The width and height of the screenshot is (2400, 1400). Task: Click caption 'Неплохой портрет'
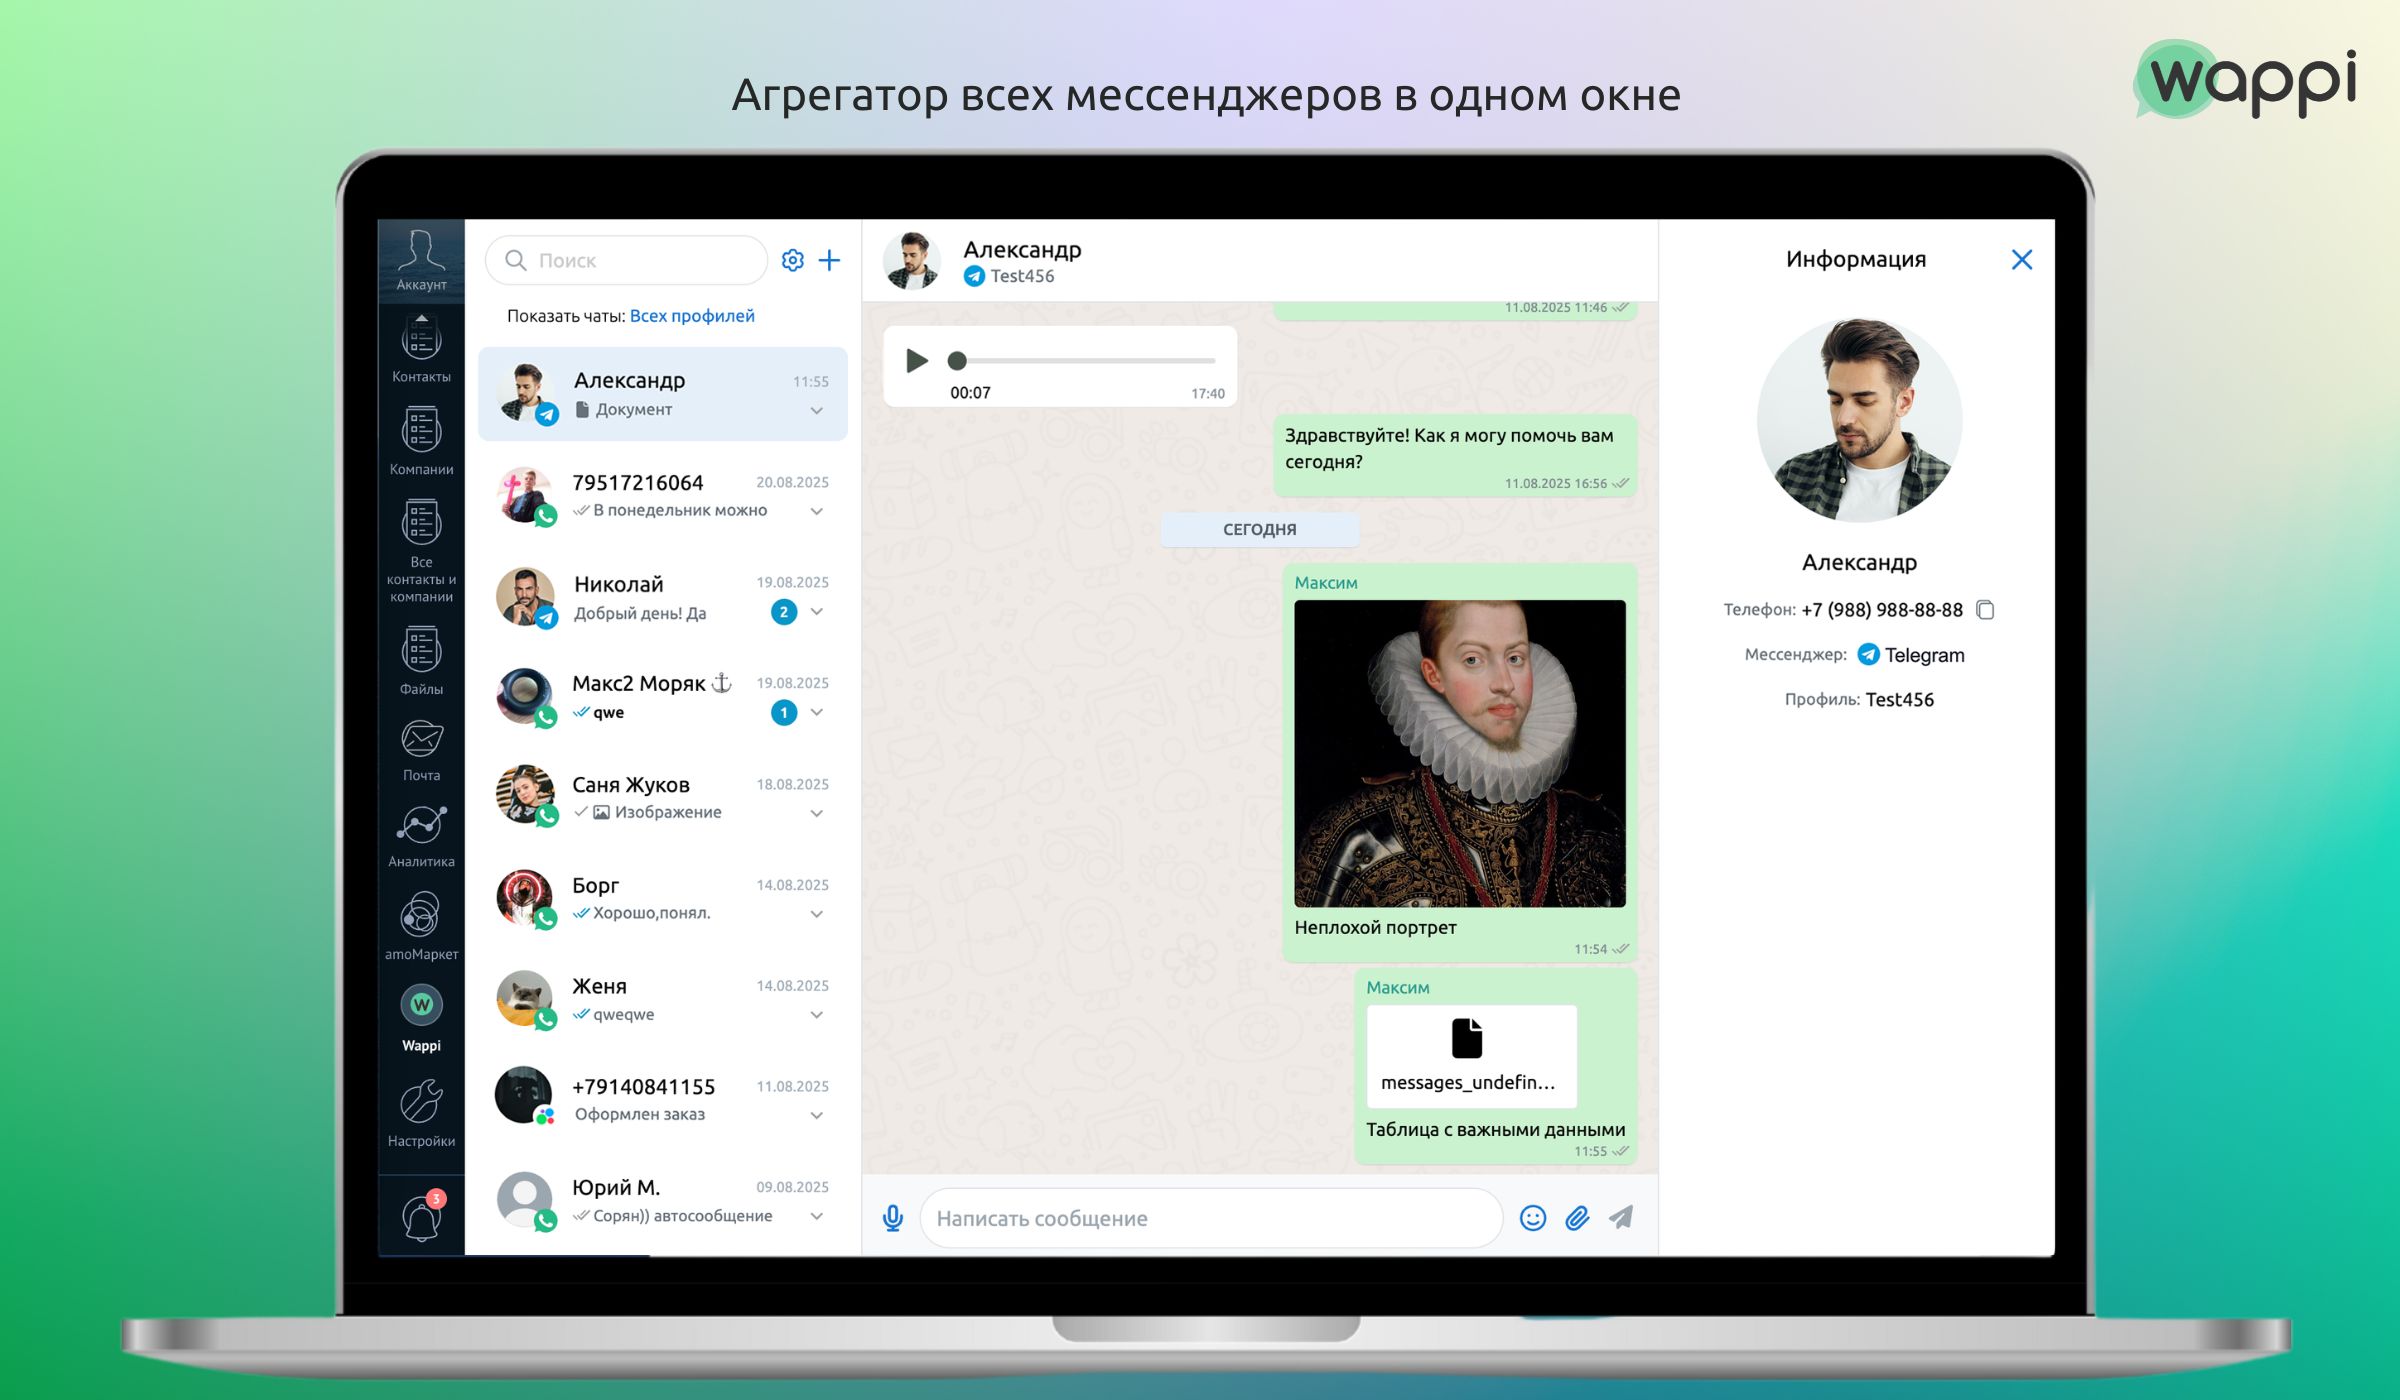click(x=1375, y=928)
